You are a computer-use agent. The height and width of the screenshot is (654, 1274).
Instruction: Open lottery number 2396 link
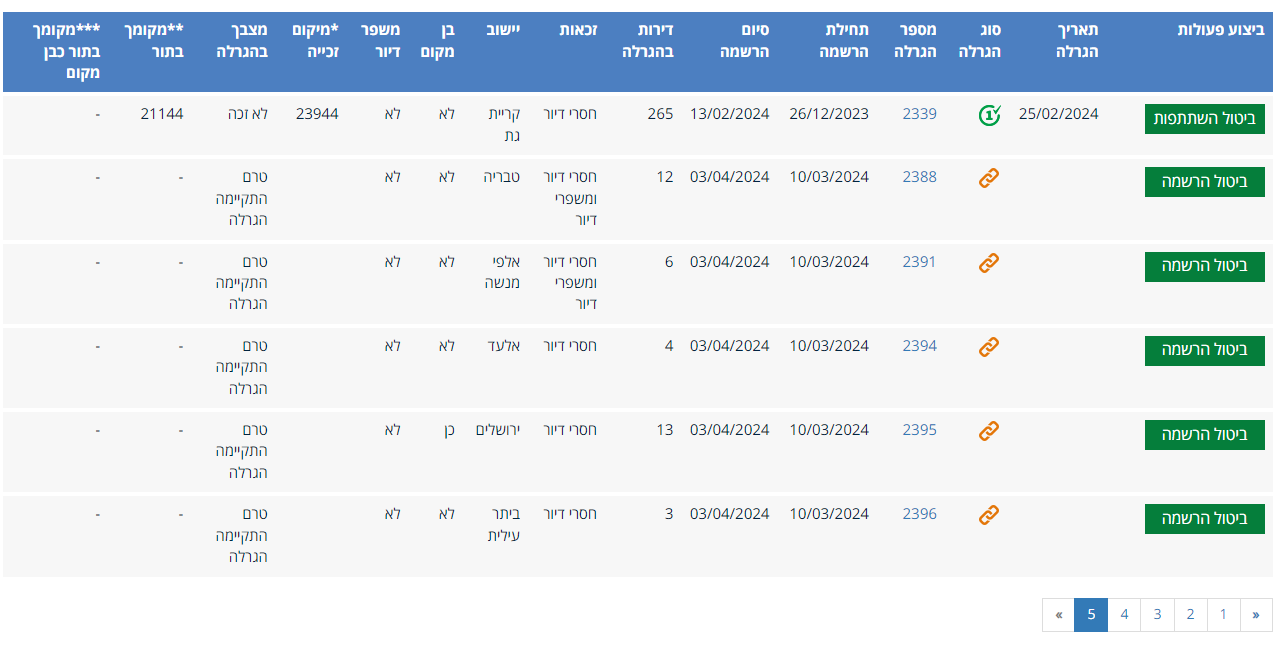(919, 514)
